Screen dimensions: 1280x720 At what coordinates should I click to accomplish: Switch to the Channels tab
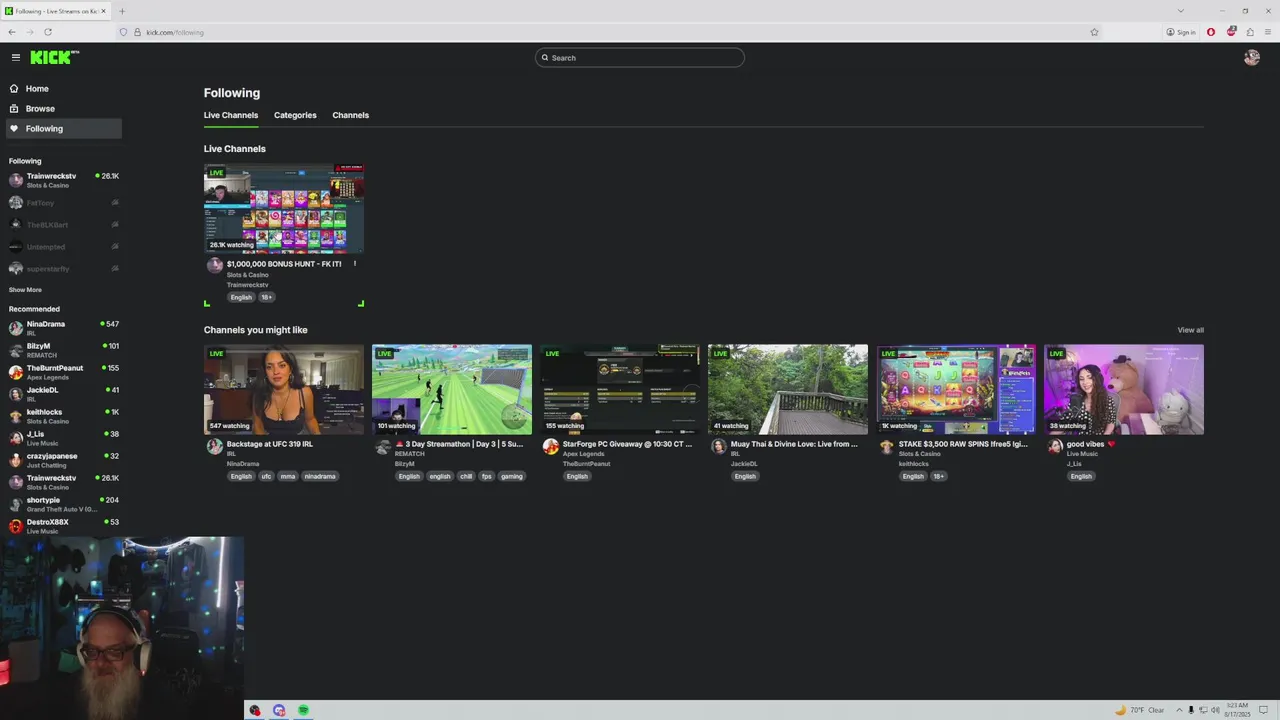(x=350, y=115)
